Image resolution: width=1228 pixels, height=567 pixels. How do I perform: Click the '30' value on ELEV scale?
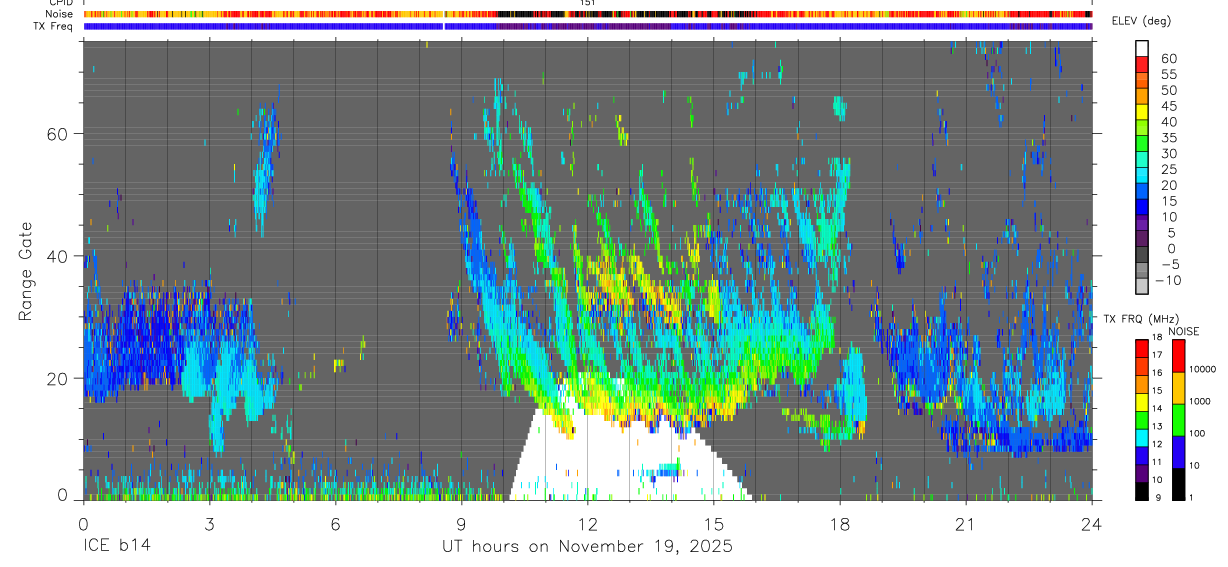(x=1167, y=153)
